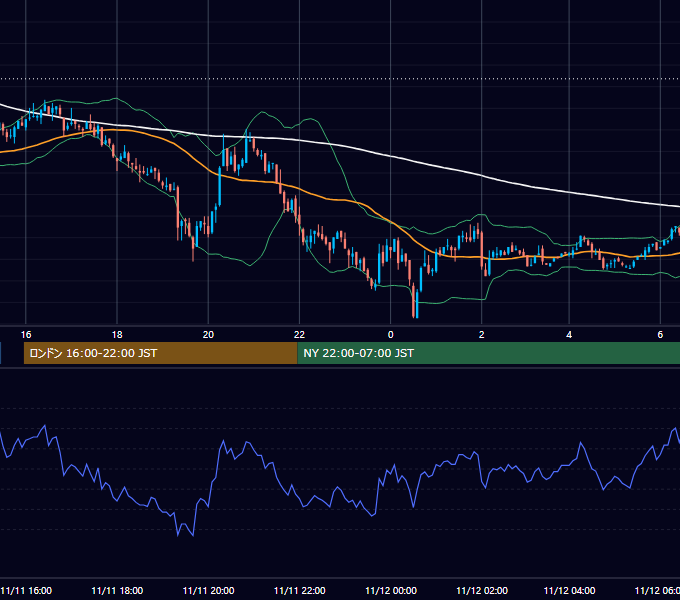The height and width of the screenshot is (600, 680).
Task: Click the 6 hour label on price chart axis
Action: 660,335
